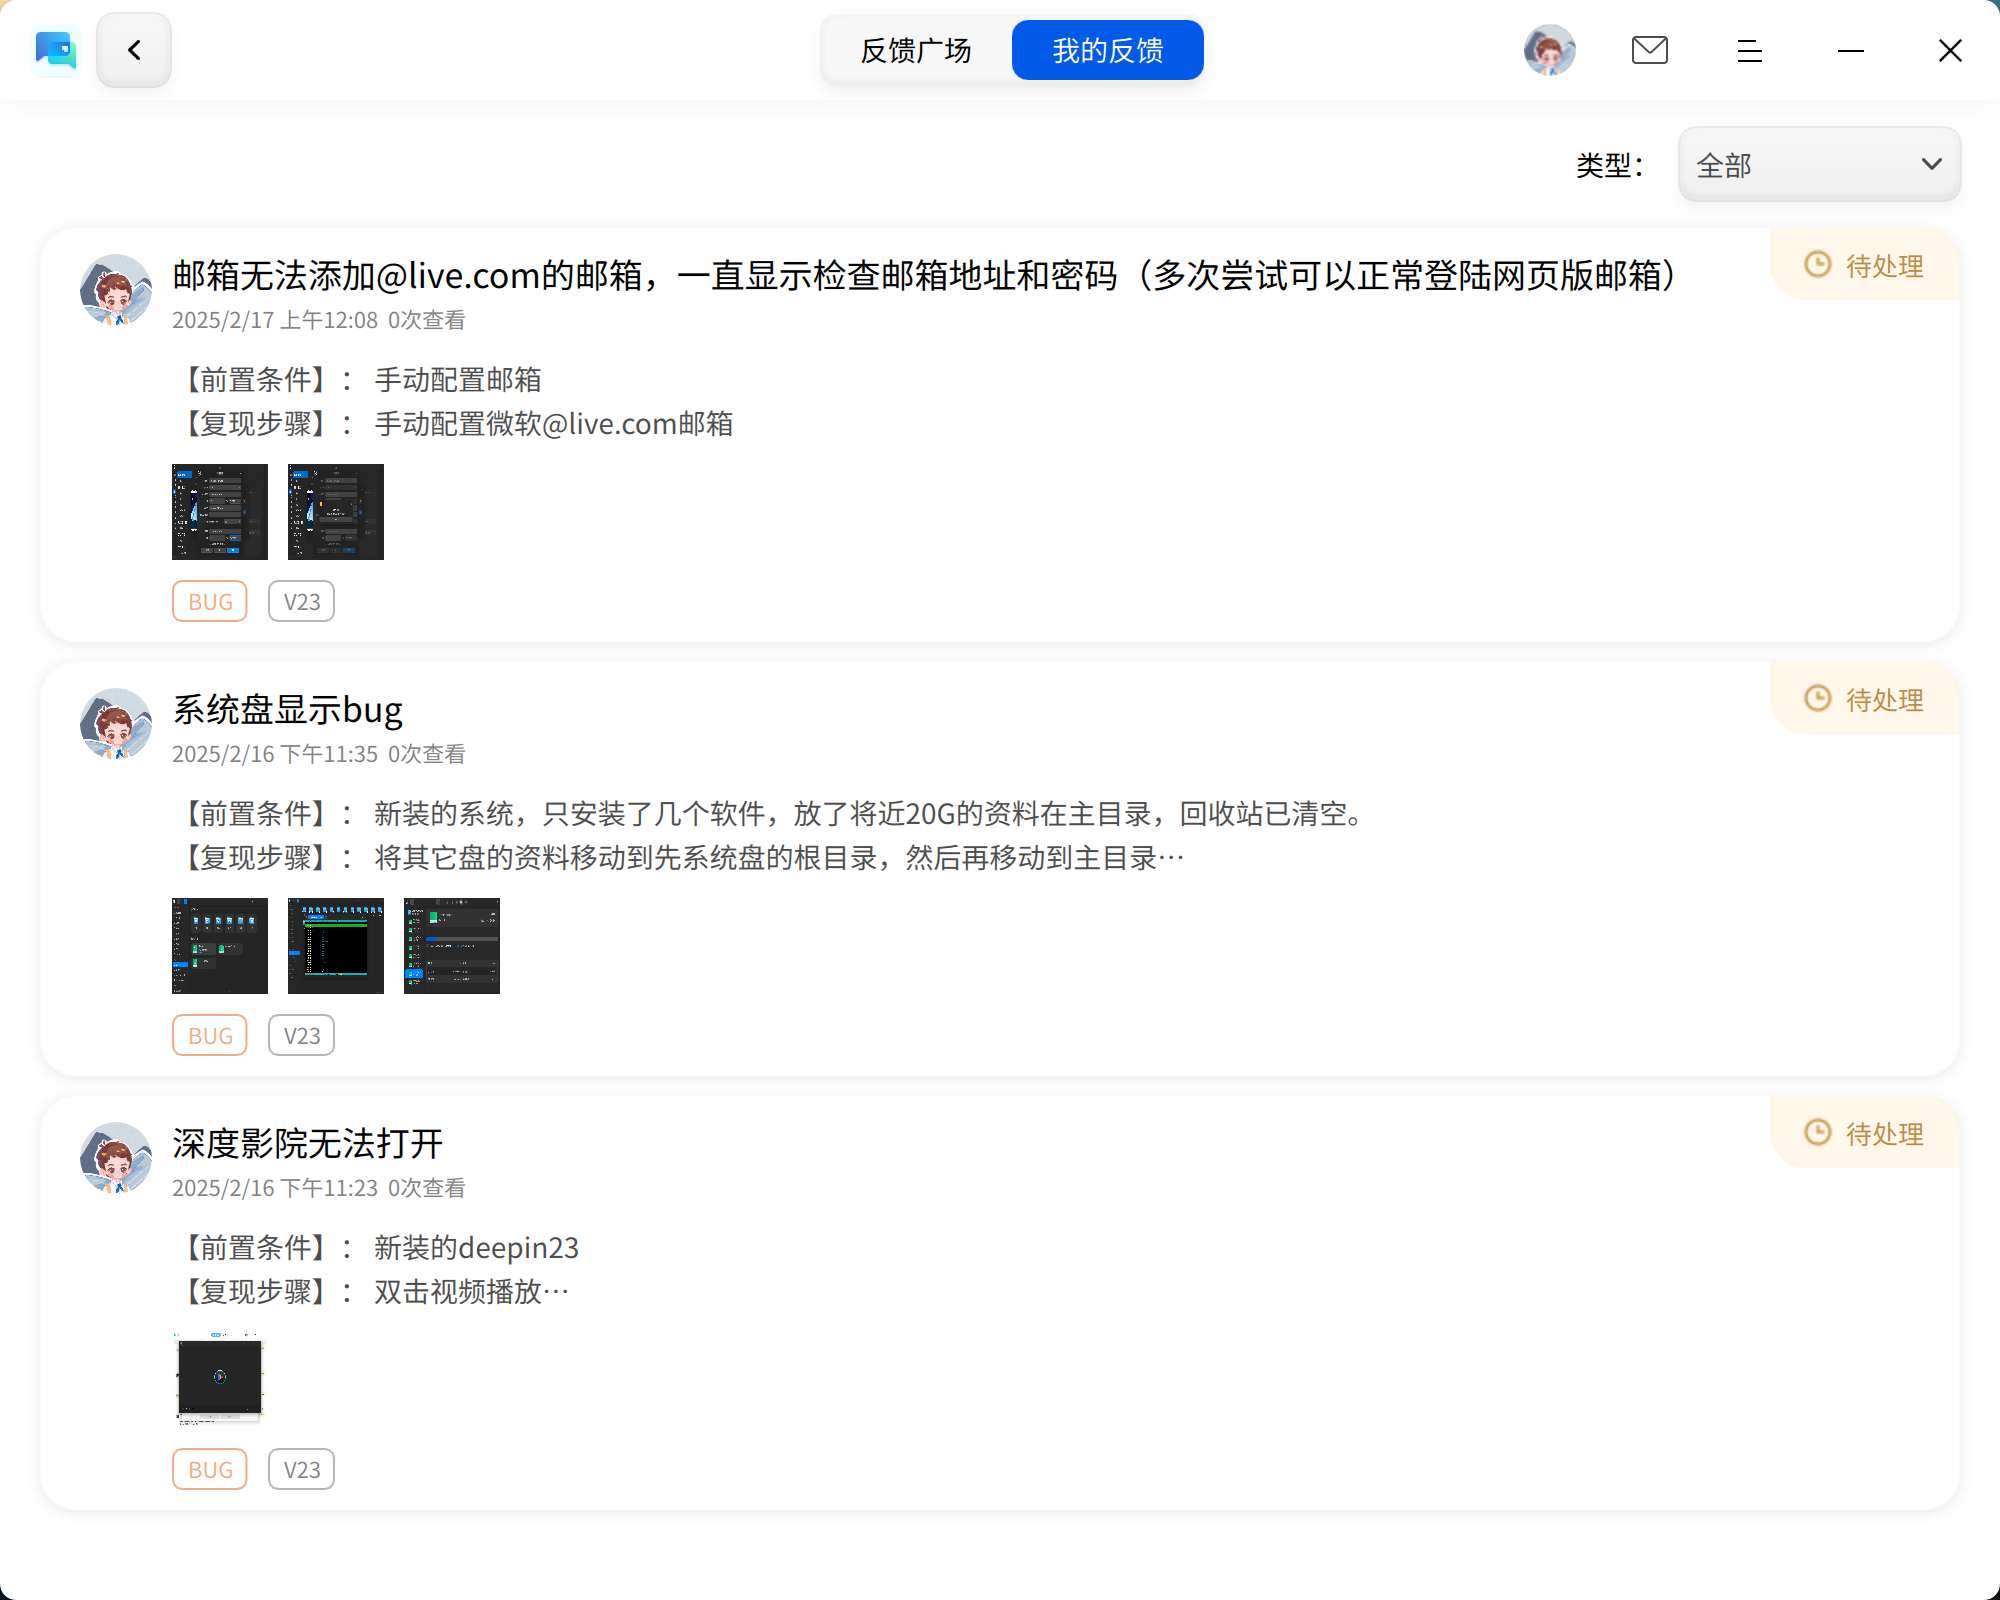The height and width of the screenshot is (1600, 2000).
Task: Click the user avatar in the title bar
Action: pos(1550,50)
